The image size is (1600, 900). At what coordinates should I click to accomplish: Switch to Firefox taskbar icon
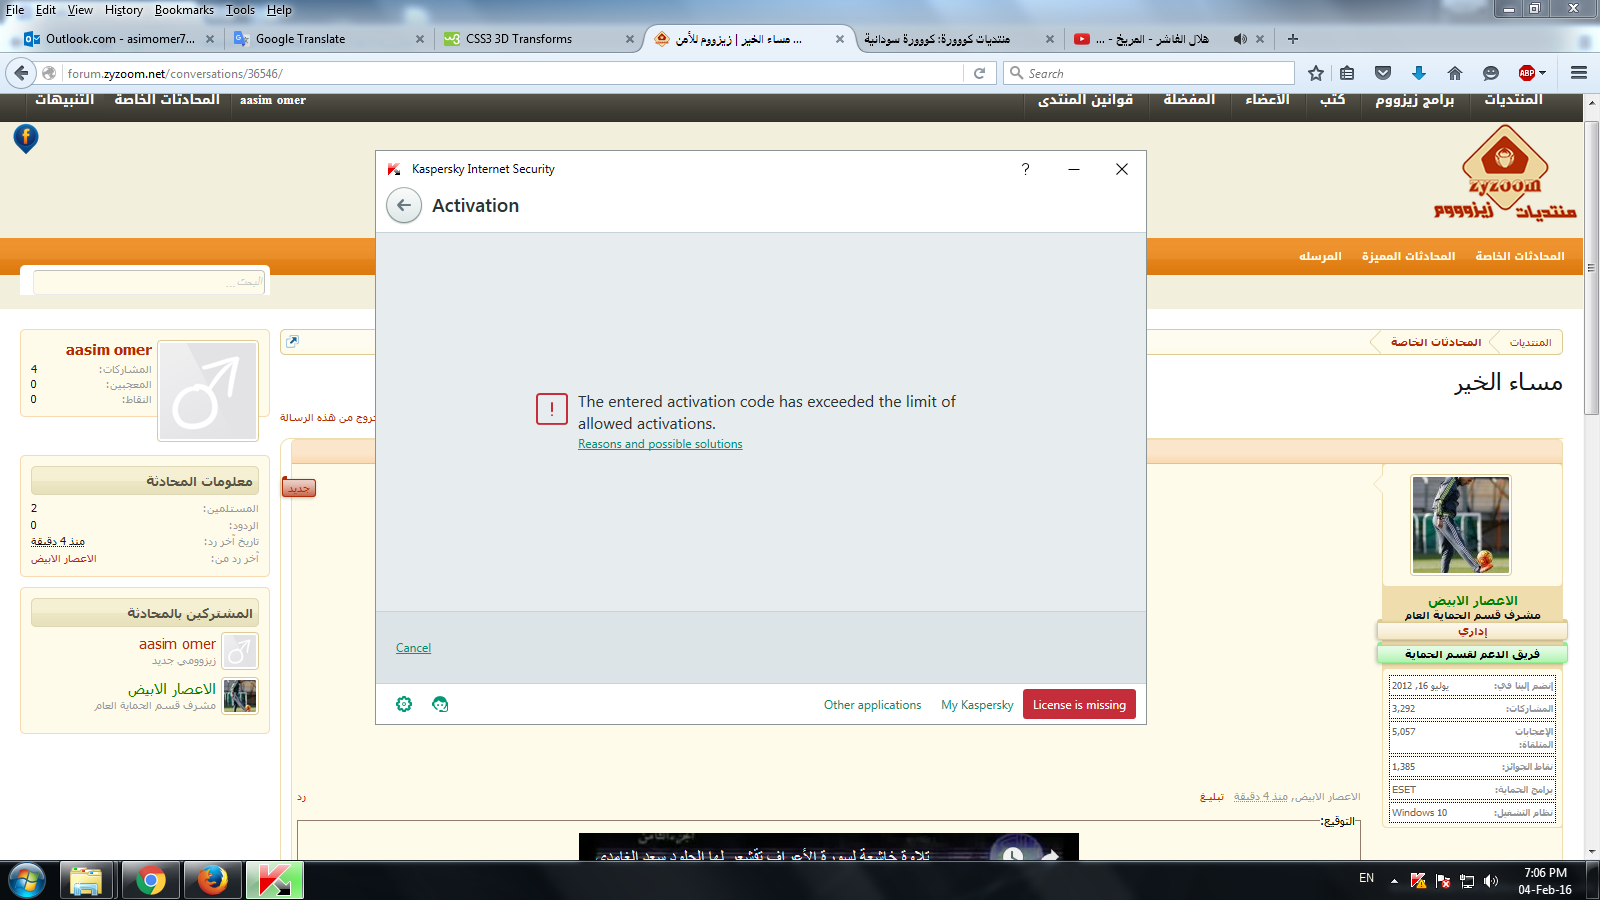point(212,881)
